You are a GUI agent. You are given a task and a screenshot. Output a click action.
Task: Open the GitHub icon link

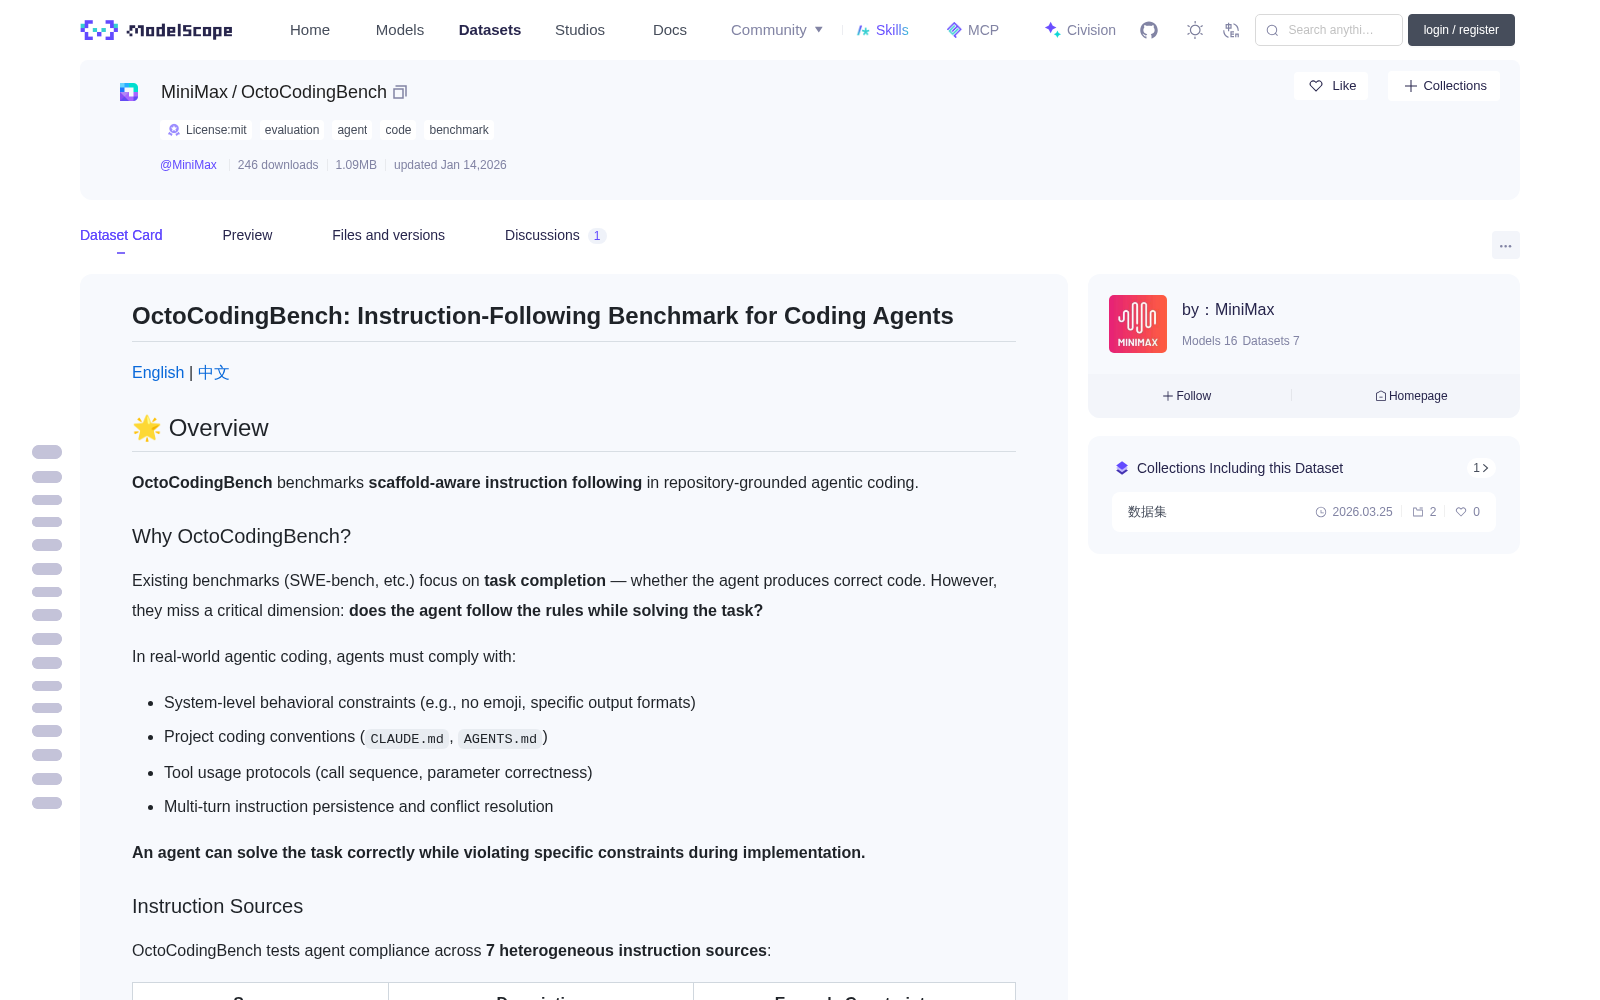(x=1149, y=30)
